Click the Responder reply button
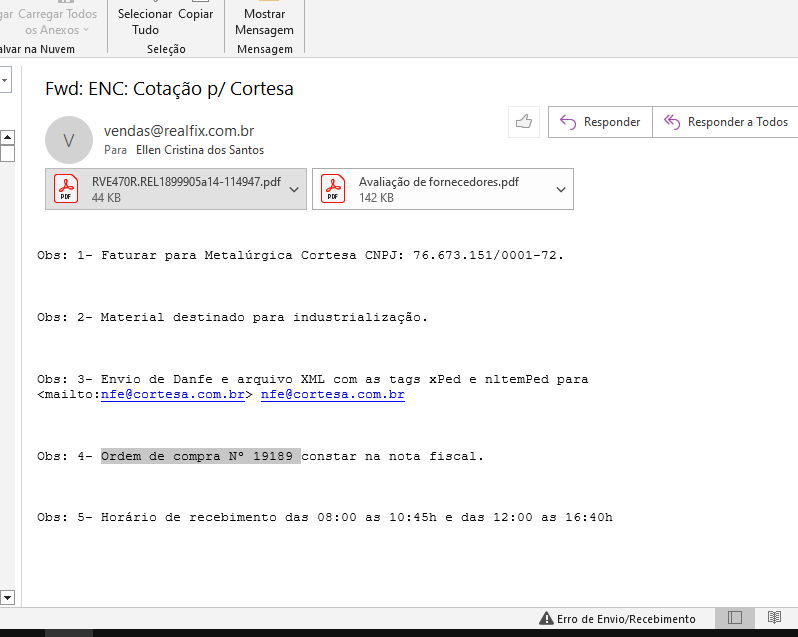 [x=600, y=122]
